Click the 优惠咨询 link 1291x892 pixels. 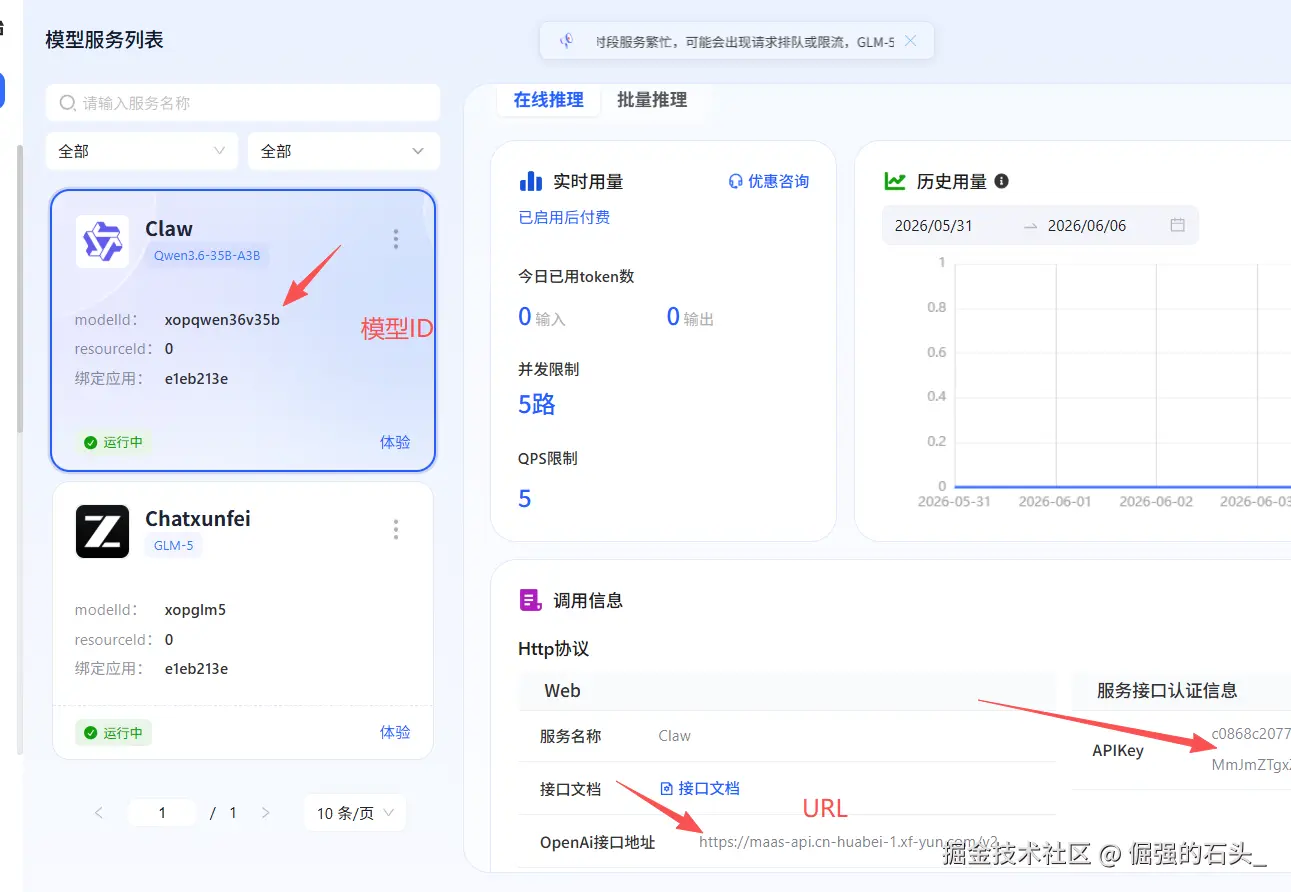[778, 181]
